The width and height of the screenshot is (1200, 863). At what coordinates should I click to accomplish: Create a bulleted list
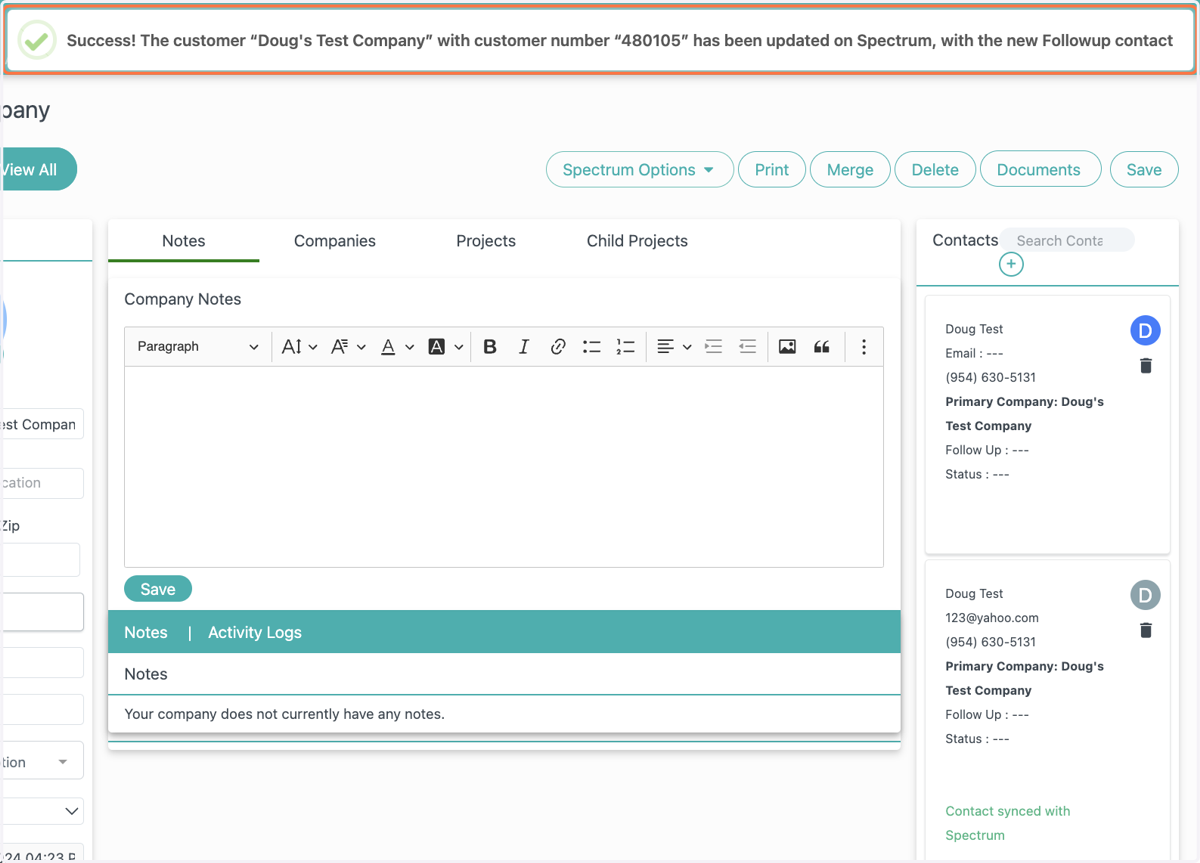[x=592, y=347]
